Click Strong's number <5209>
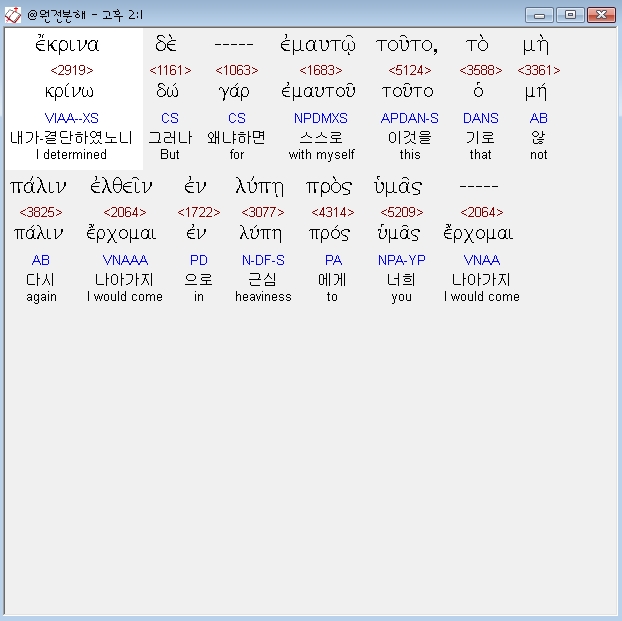The height and width of the screenshot is (621, 622). pyautogui.click(x=402, y=212)
